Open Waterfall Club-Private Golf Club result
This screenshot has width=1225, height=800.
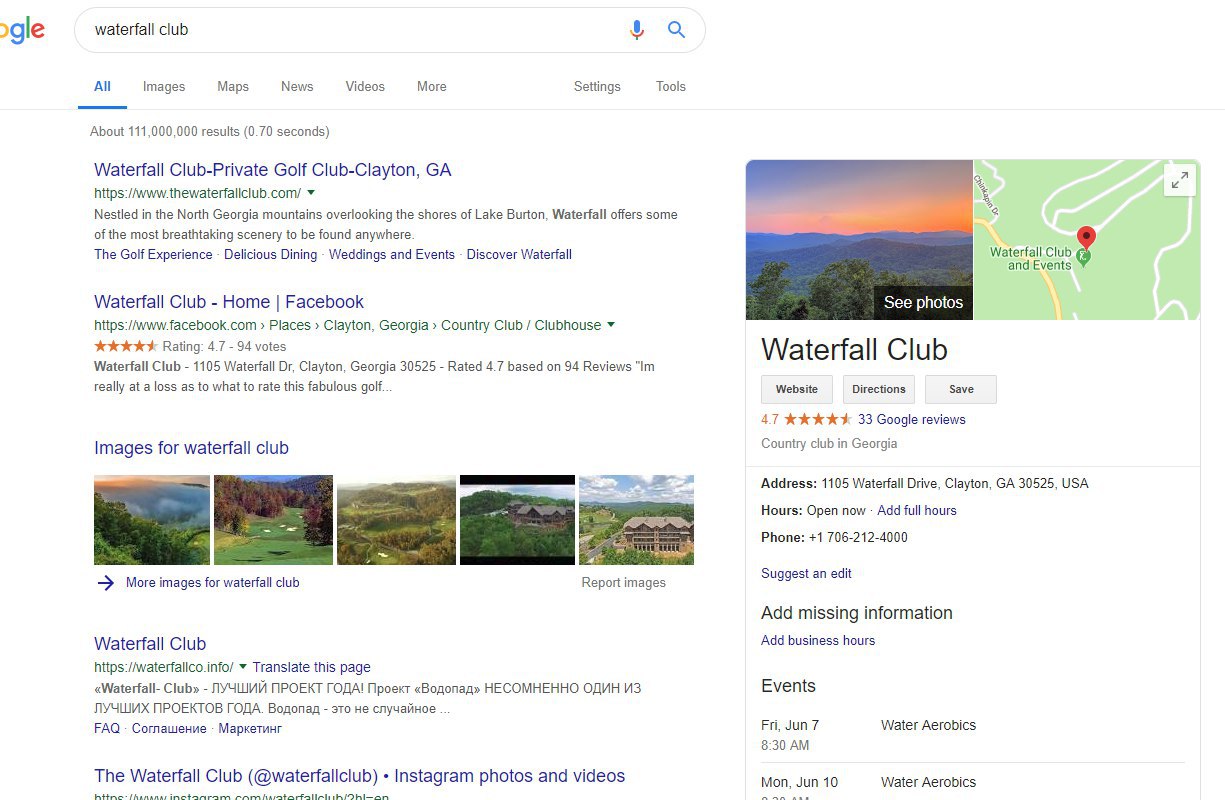(x=273, y=170)
